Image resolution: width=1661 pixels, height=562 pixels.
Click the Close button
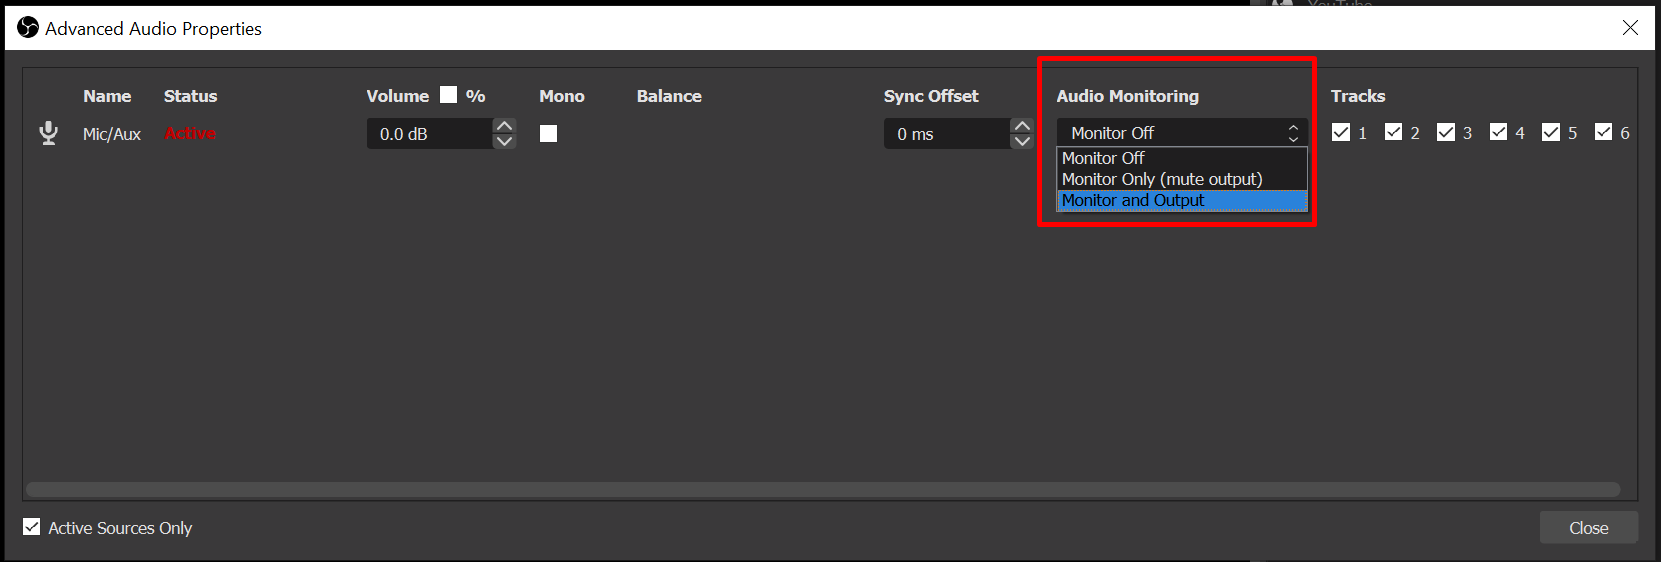[1588, 528]
